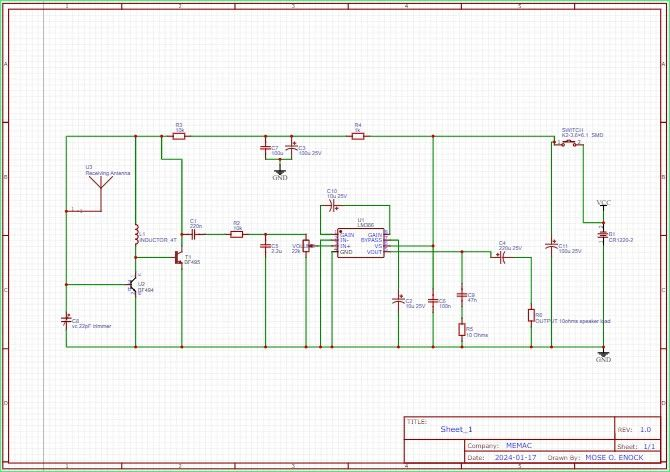Image resolution: width=670 pixels, height=472 pixels.
Task: Click the 'BF495' transistor value text
Action: (192, 262)
